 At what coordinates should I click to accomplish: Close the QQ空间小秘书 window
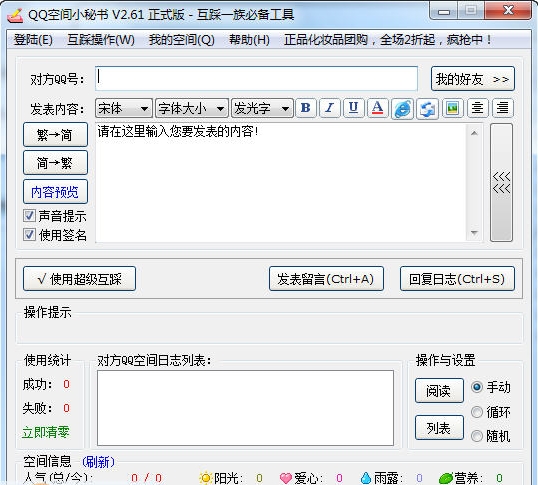508,11
